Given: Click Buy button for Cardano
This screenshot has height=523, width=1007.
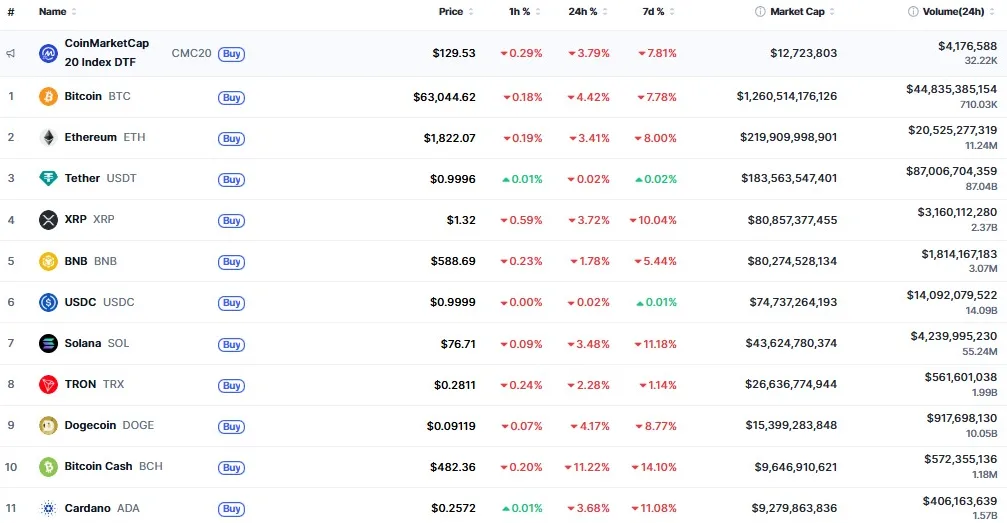Looking at the screenshot, I should click(x=231, y=509).
